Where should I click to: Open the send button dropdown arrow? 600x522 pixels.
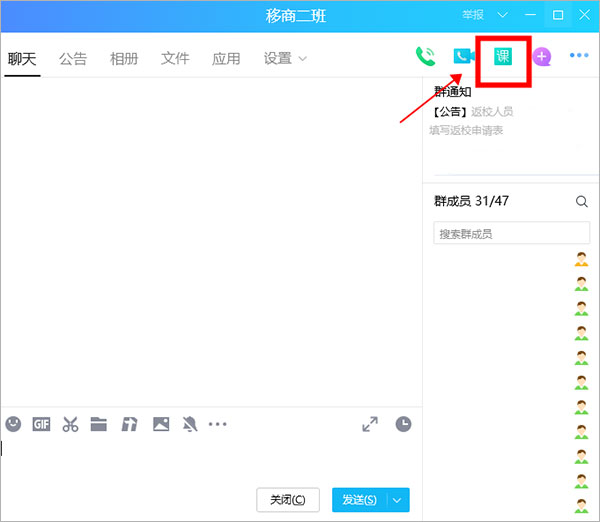click(399, 500)
